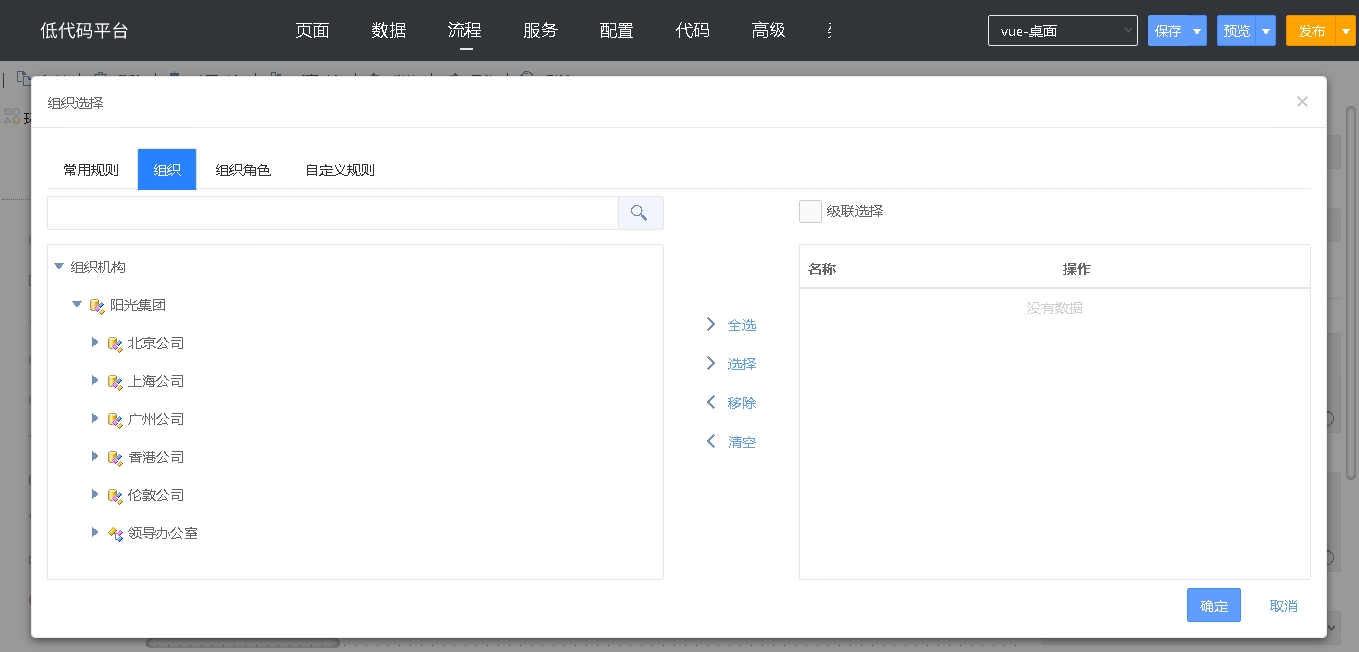
Task: Click the 低代码平台 title
Action: tap(84, 31)
